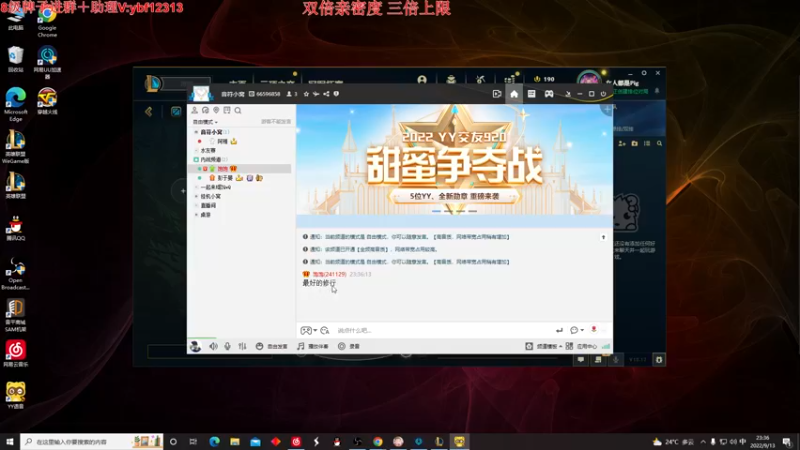Search the channel member list
800x450 pixels.
(238, 110)
